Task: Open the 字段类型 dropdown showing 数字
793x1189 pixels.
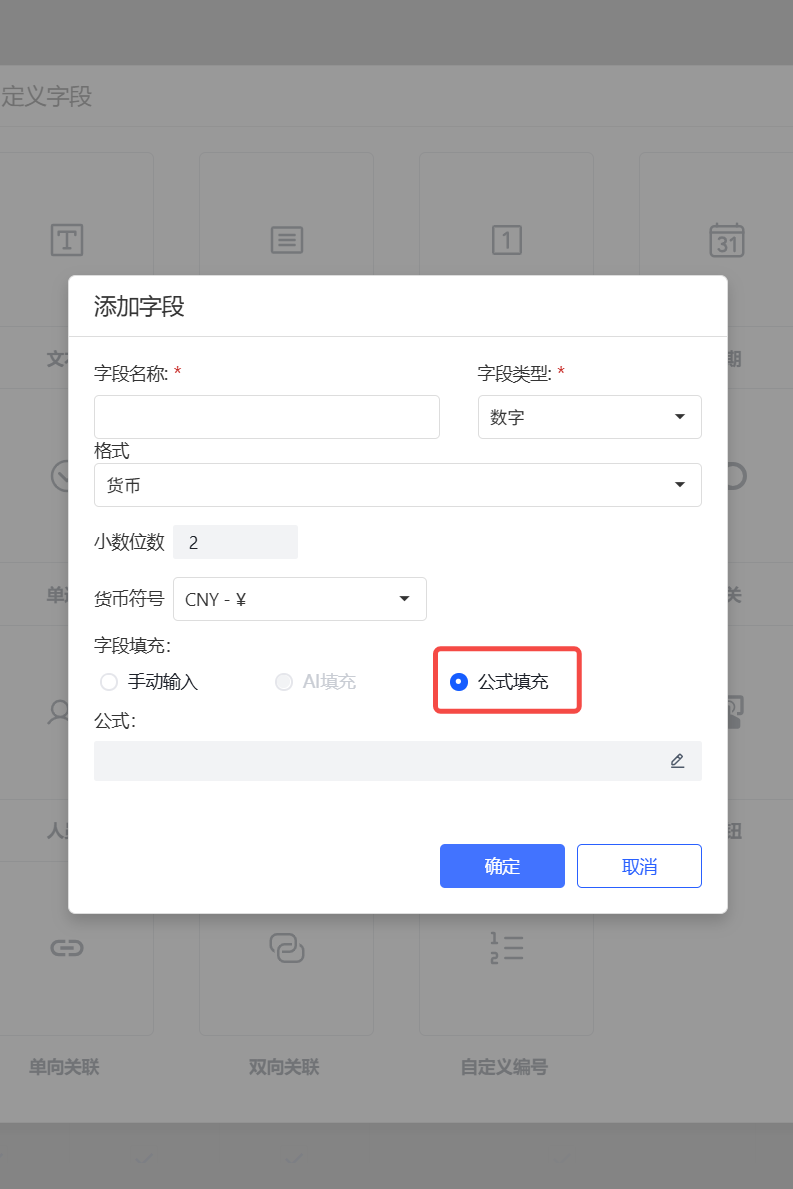Action: [x=590, y=417]
